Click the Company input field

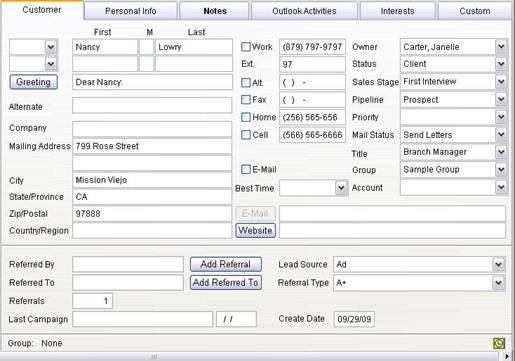152,129
